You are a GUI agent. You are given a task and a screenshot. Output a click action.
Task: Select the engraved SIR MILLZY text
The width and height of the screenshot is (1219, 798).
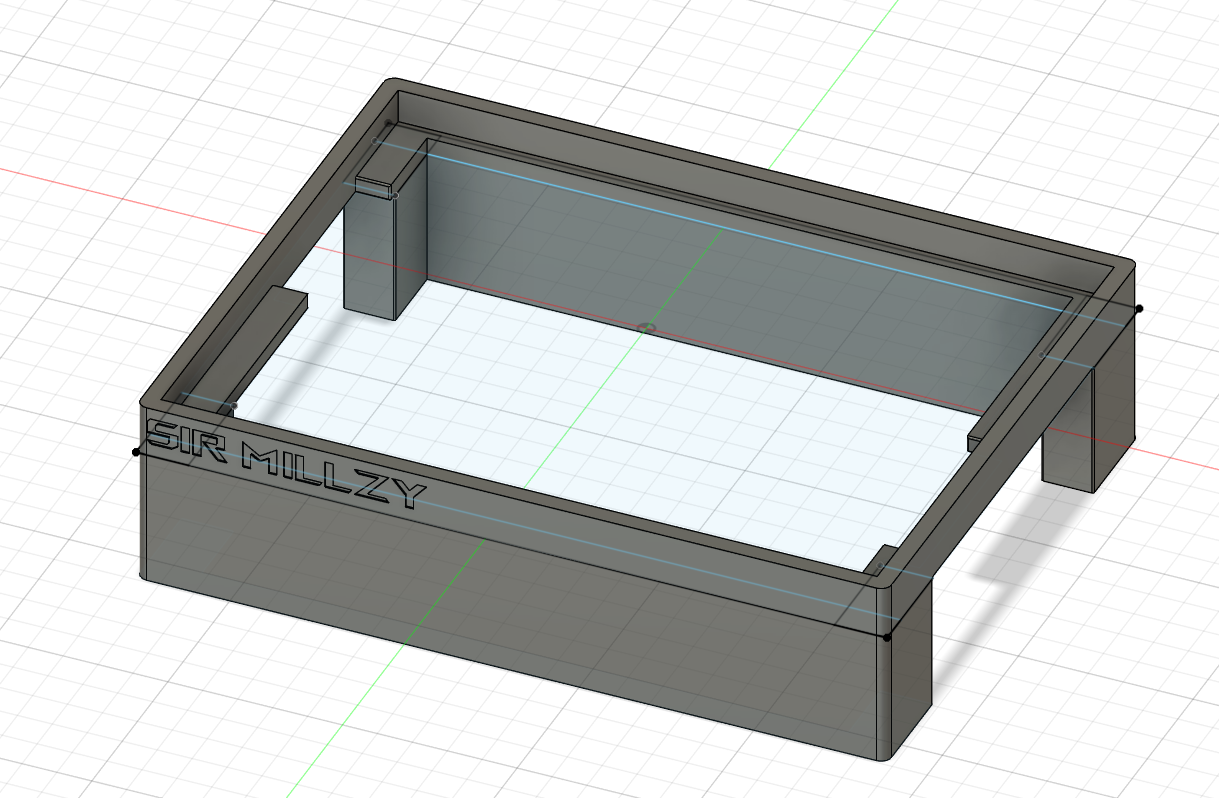click(287, 466)
